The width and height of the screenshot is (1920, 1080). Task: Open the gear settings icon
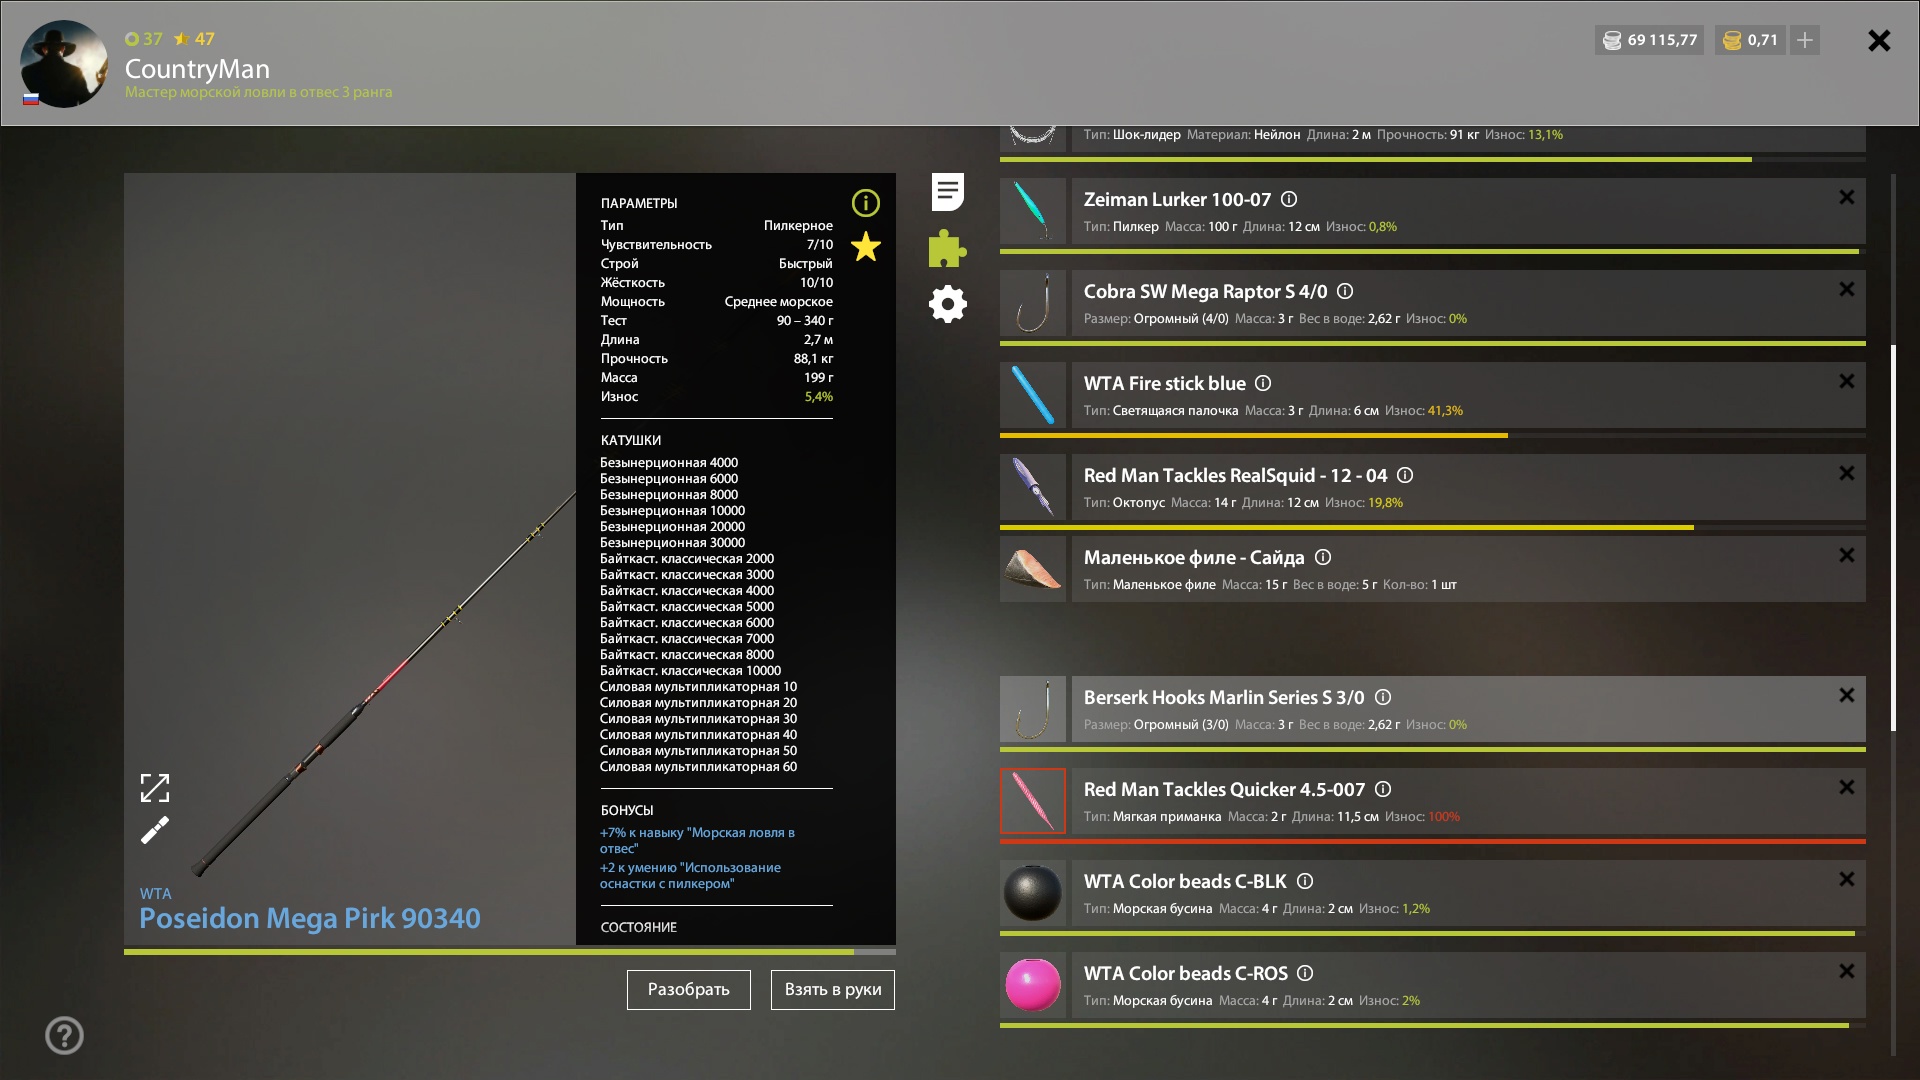coord(947,304)
